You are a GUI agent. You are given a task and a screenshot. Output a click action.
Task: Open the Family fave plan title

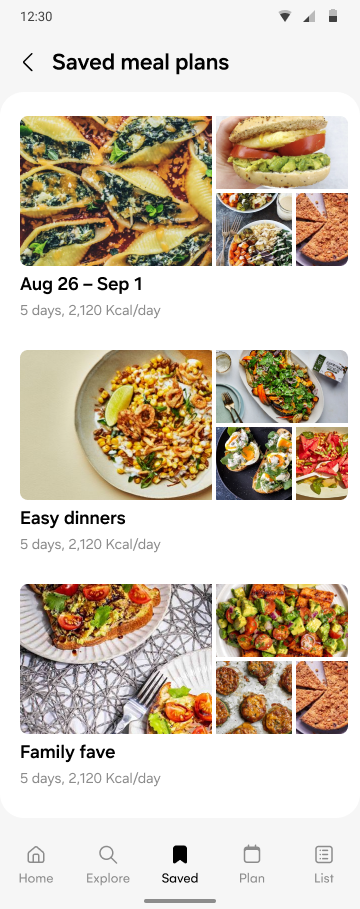point(68,752)
